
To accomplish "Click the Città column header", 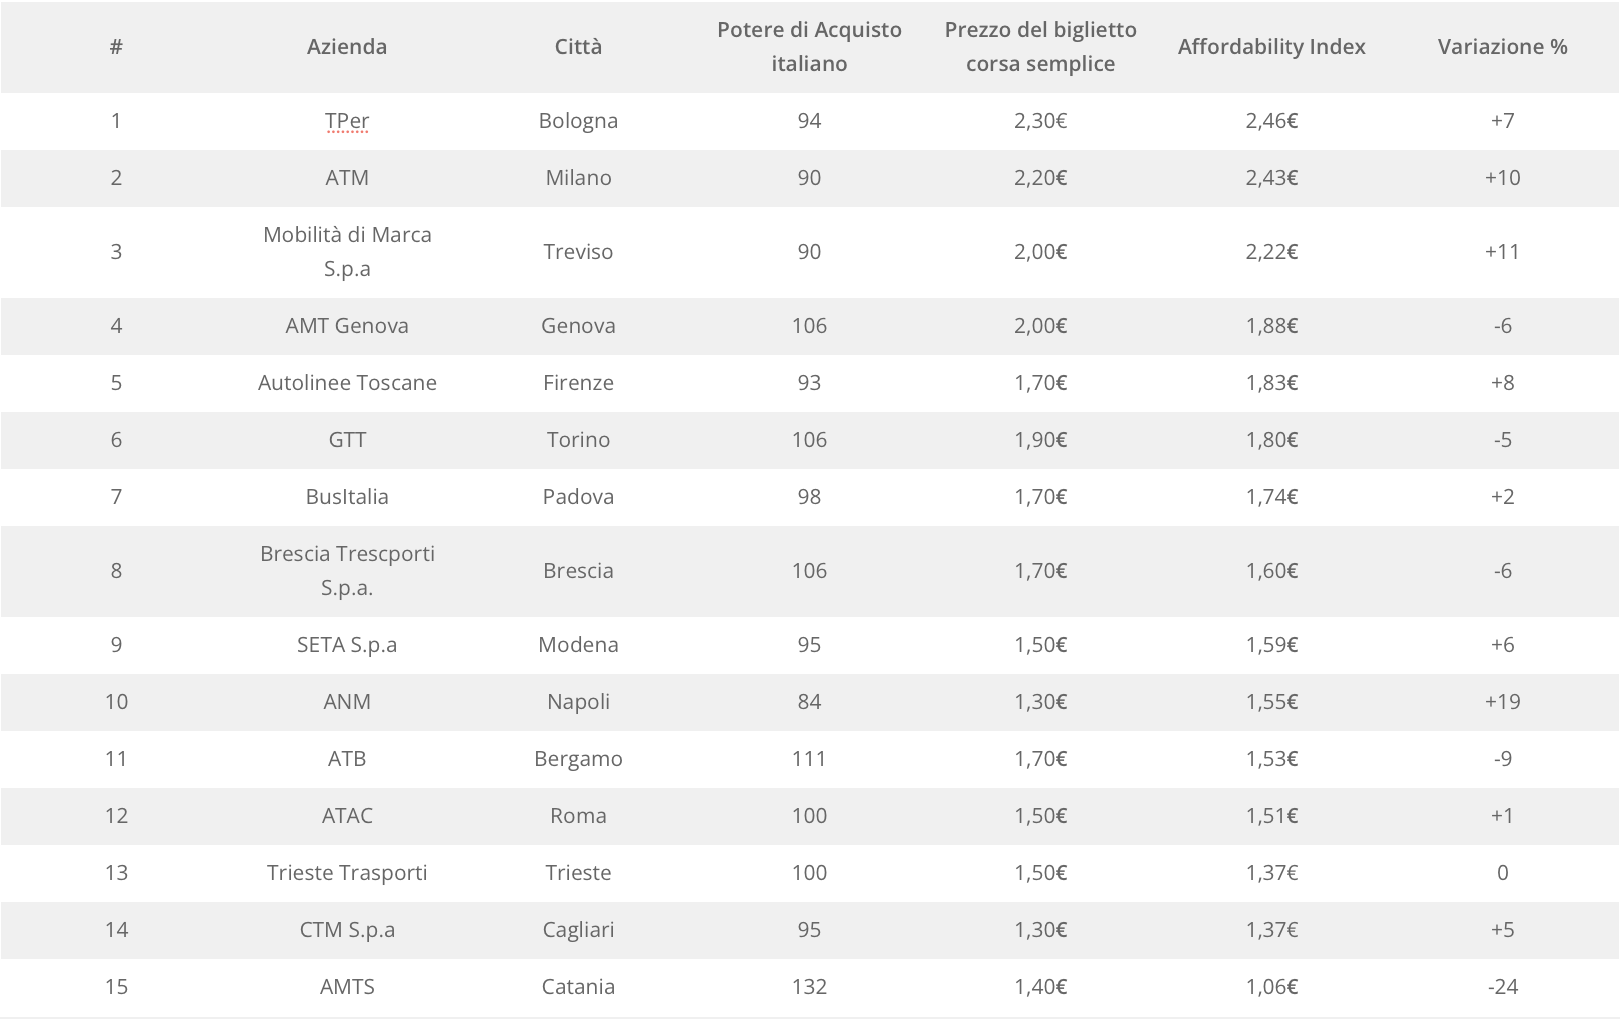I will tap(578, 46).
